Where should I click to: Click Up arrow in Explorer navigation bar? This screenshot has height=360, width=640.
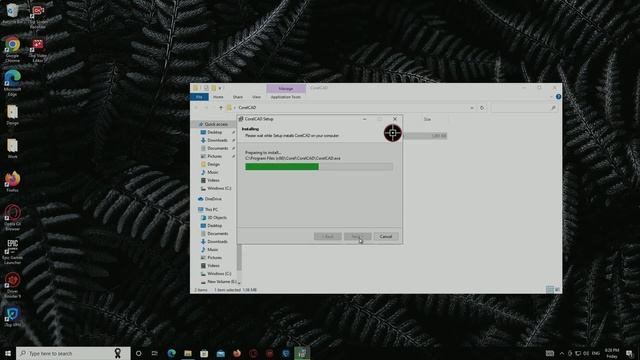click(221, 108)
